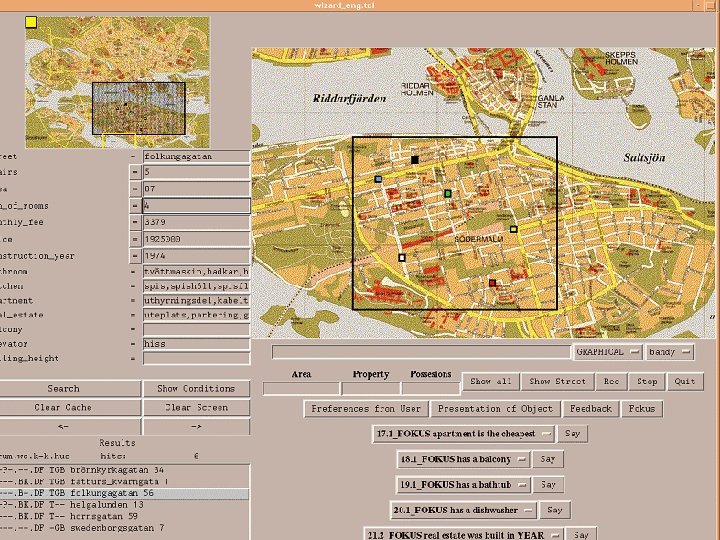
Task: Click the empty balcony field
Action: (x=197, y=329)
